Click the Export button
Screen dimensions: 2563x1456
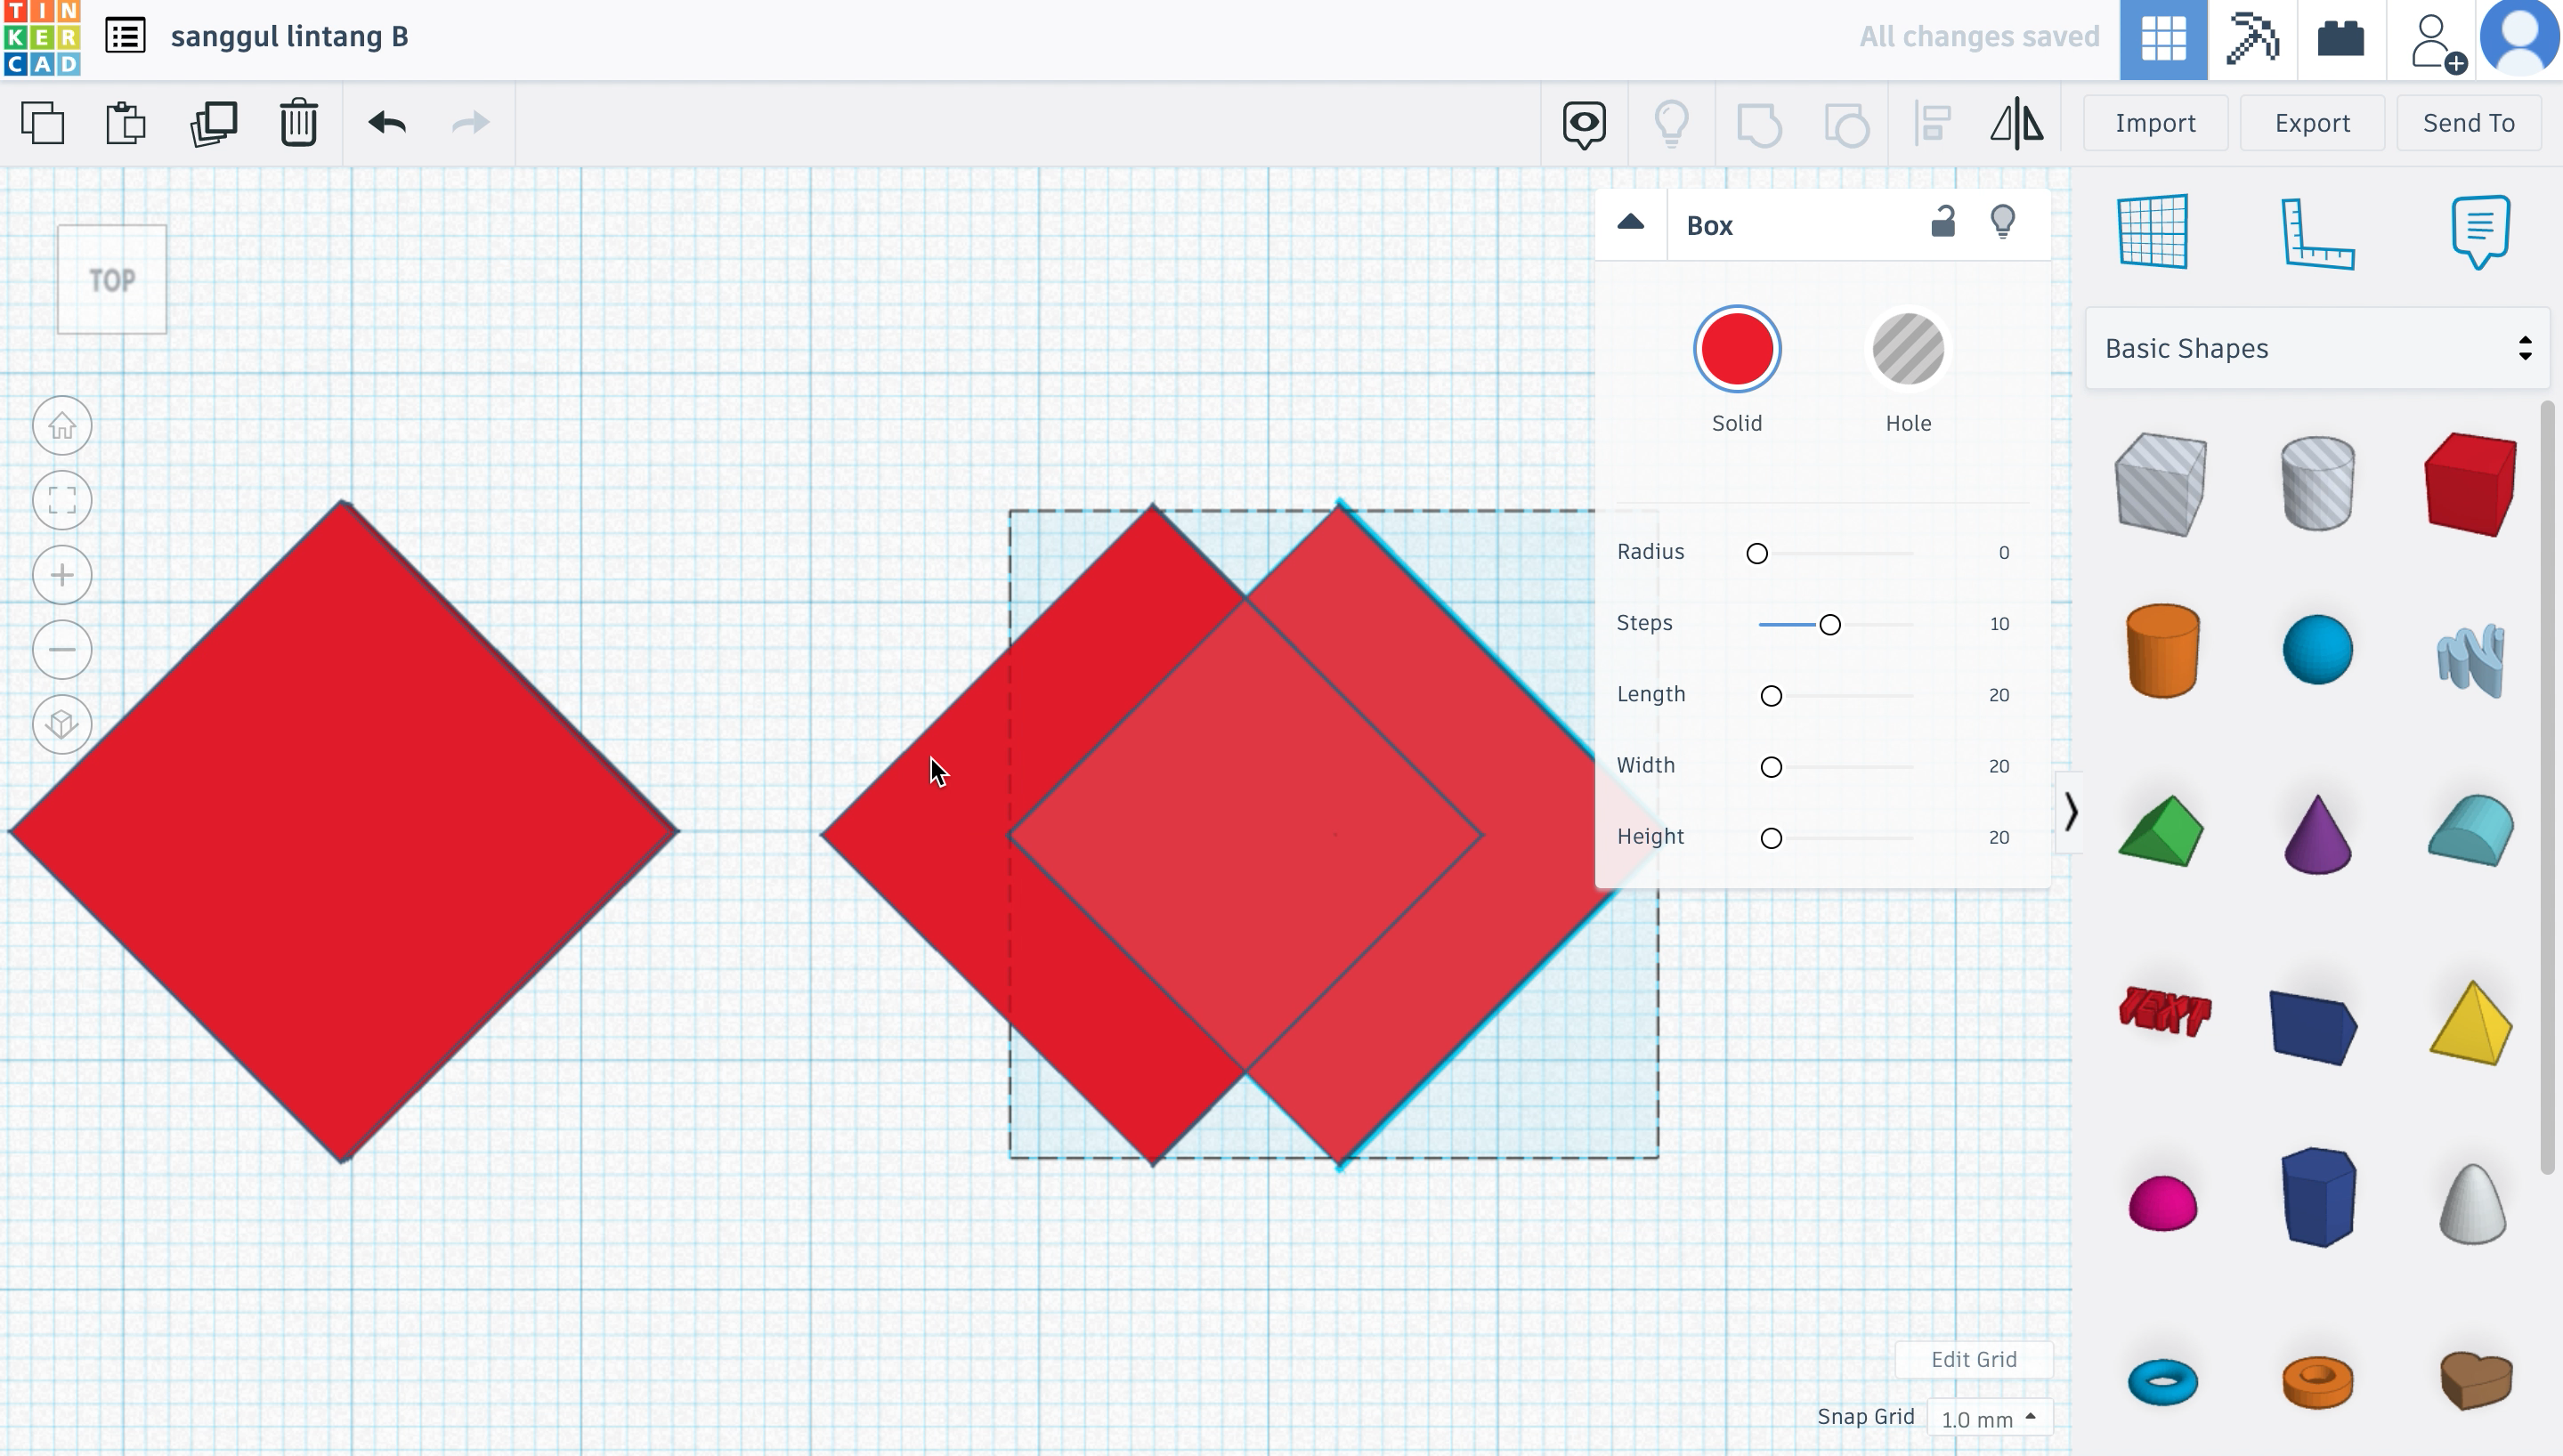[2311, 121]
